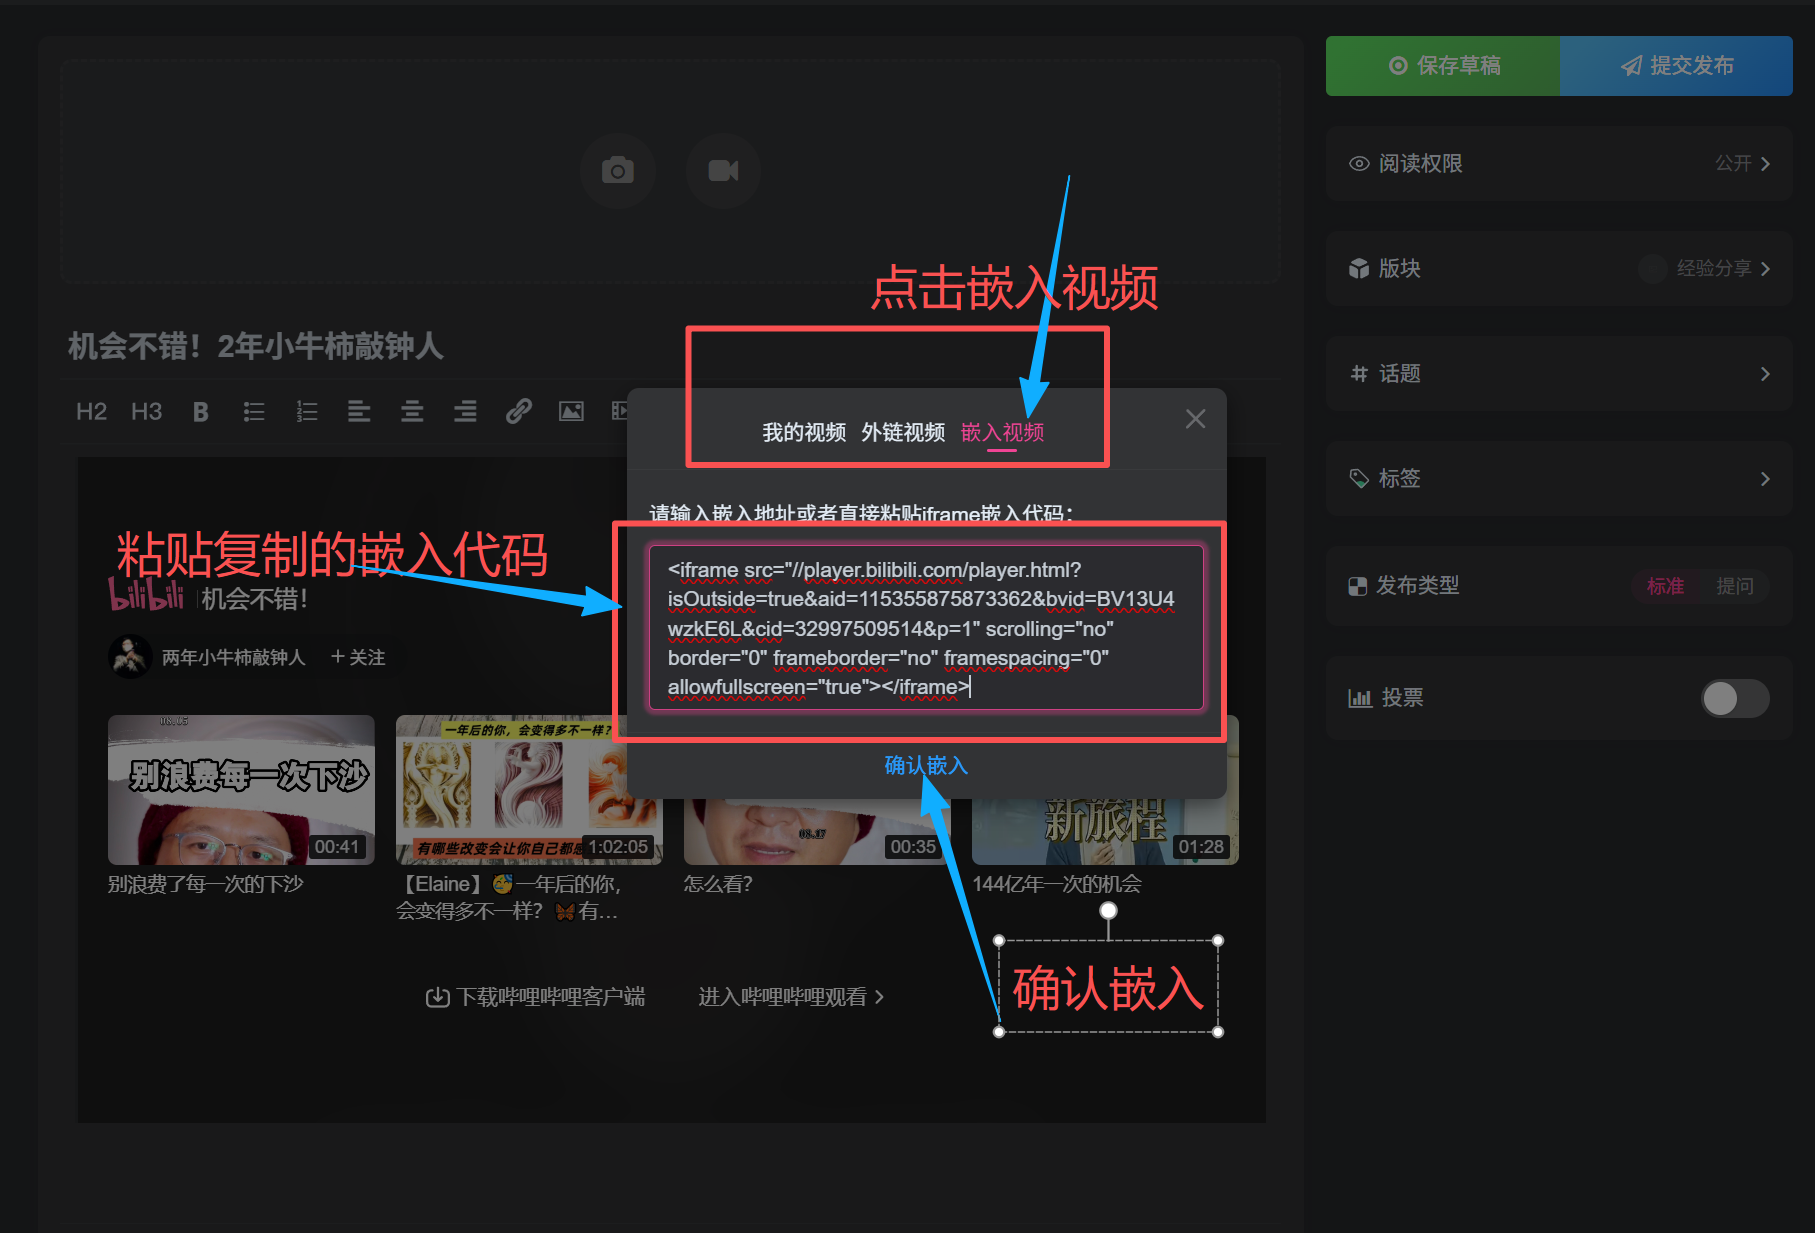Insert an image via the toolbar picture icon

(x=571, y=412)
